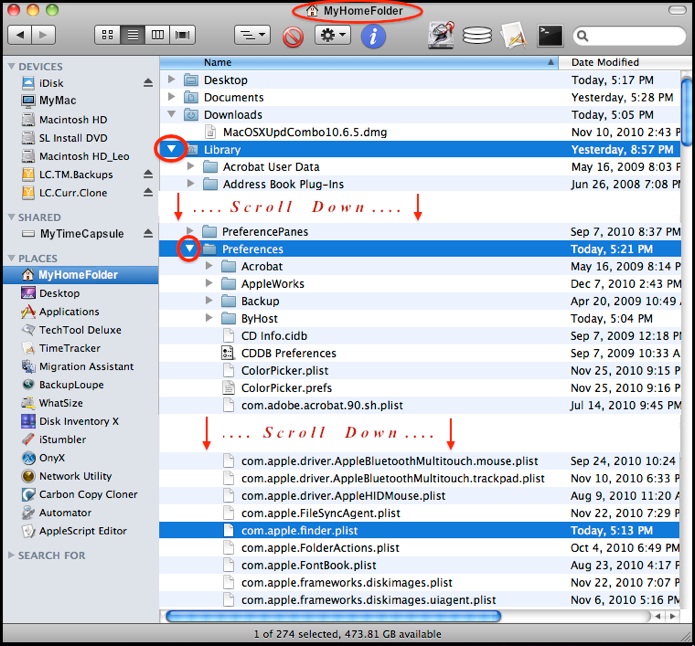Expand the Documents folder disclosure triangle
Viewport: 695px width, 646px height.
click(x=172, y=97)
